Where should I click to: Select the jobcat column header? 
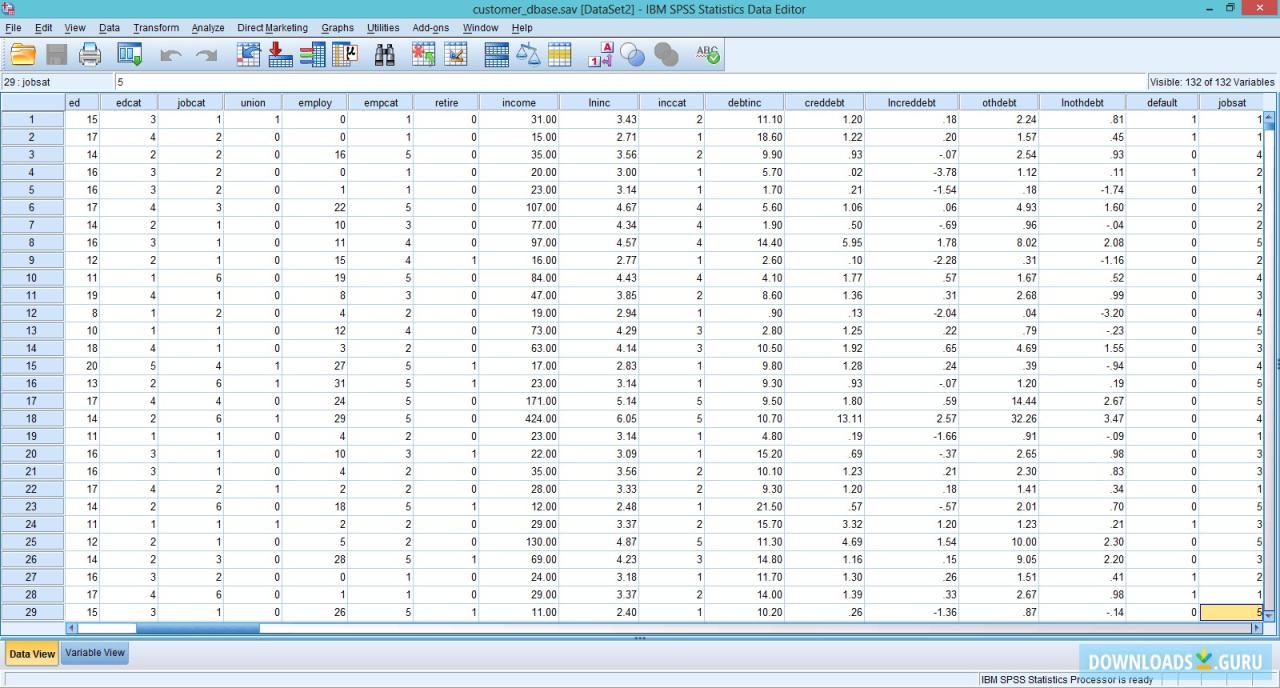point(191,102)
